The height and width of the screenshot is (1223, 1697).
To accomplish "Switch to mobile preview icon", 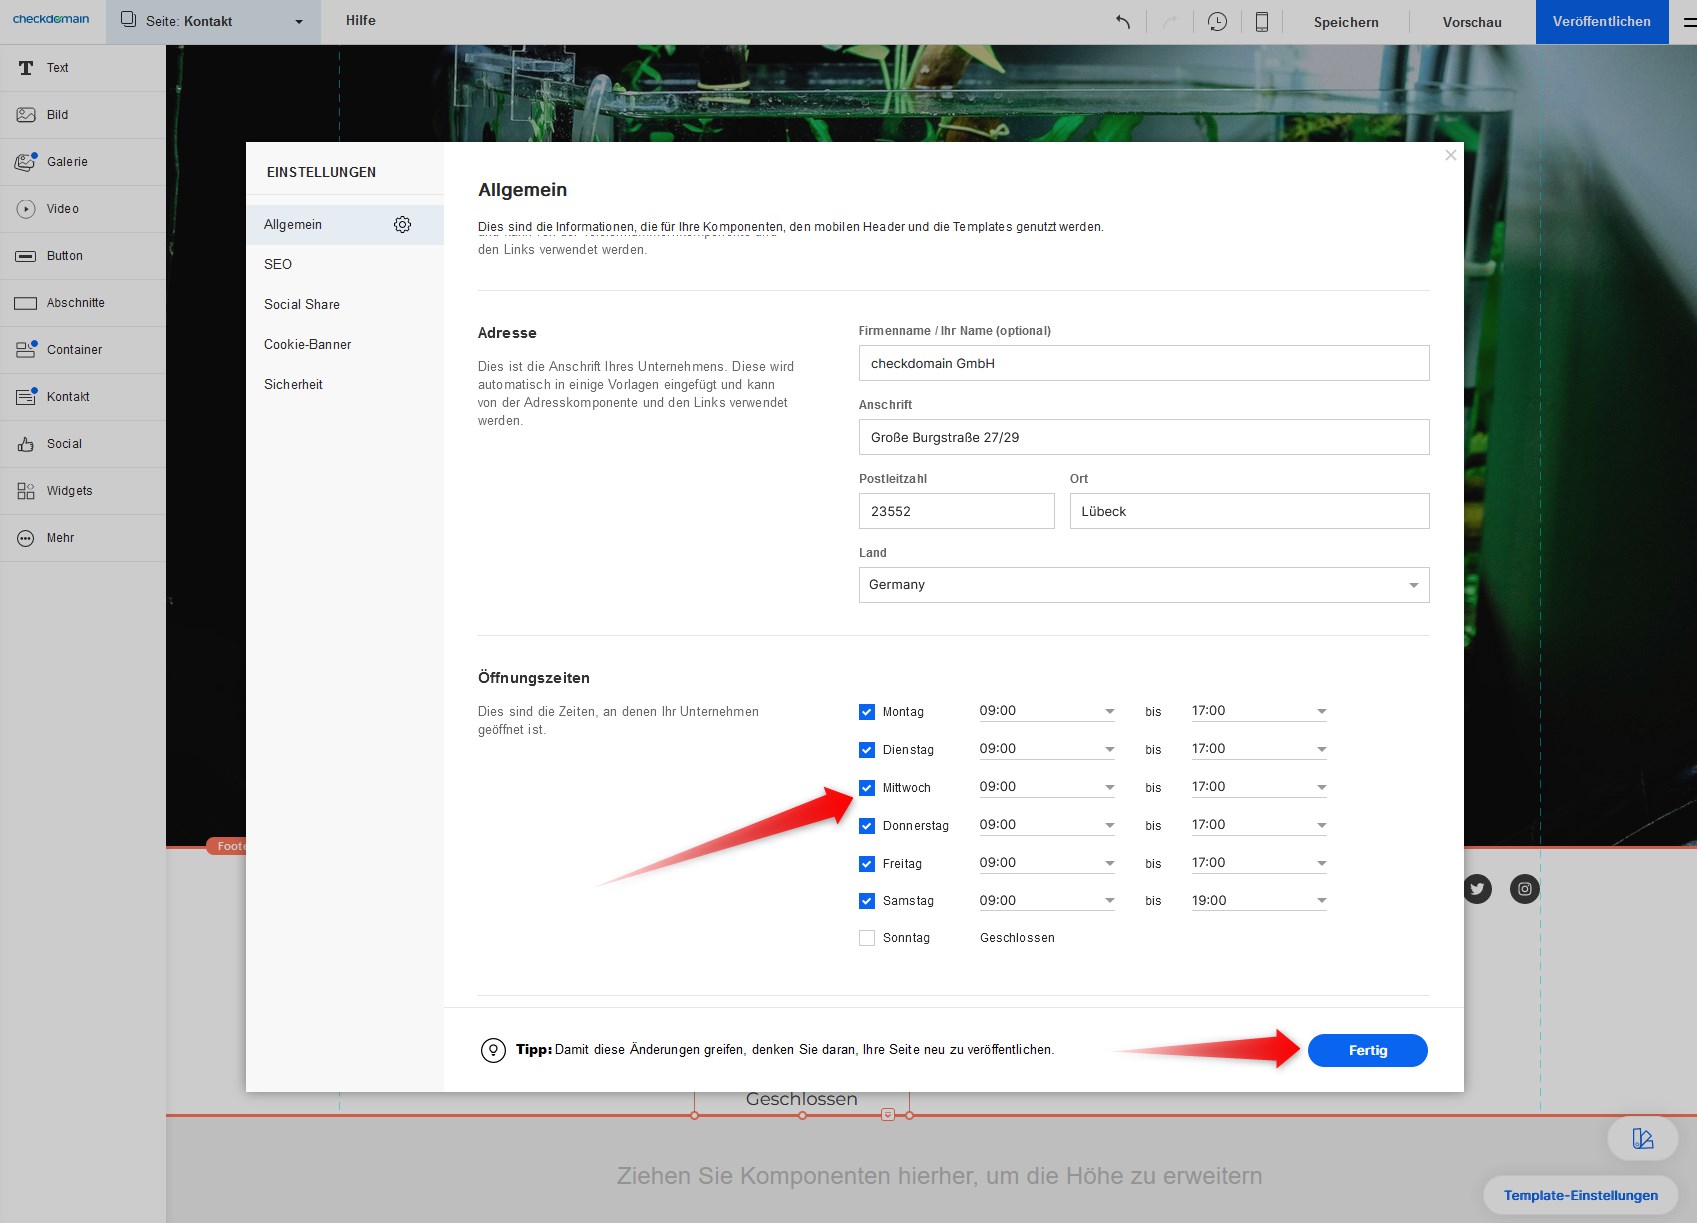I will coord(1262,22).
